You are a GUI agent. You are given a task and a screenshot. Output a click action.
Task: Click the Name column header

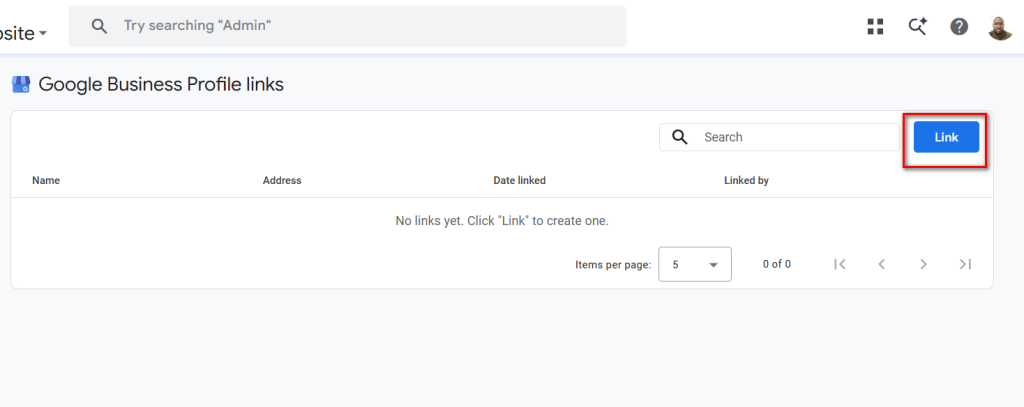[x=46, y=180]
